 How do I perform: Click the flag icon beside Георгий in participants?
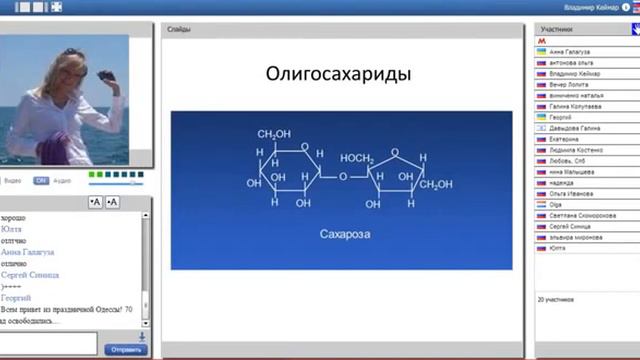(541, 117)
